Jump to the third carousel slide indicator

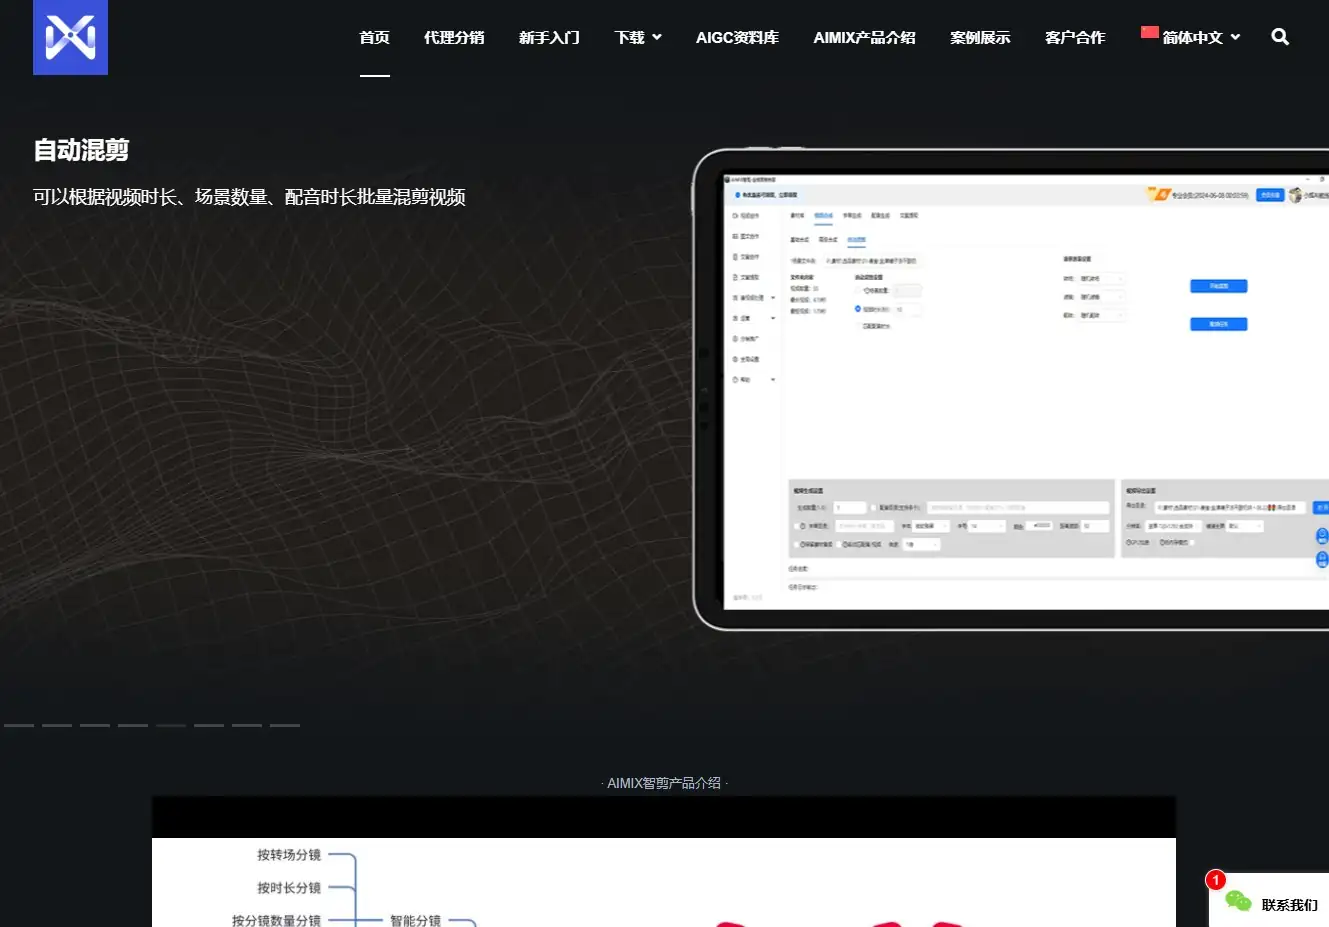[x=95, y=725]
